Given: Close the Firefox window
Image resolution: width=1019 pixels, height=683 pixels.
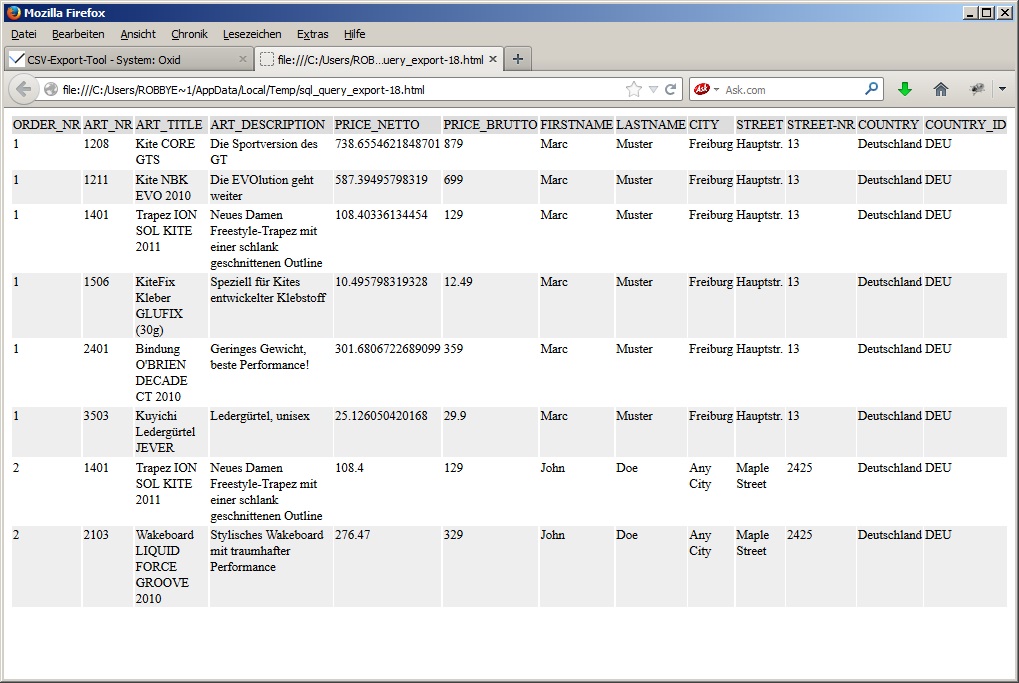Looking at the screenshot, I should (1004, 12).
